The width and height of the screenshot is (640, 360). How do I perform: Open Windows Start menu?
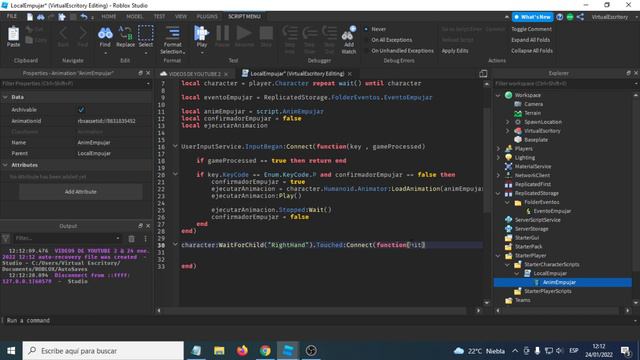11,351
